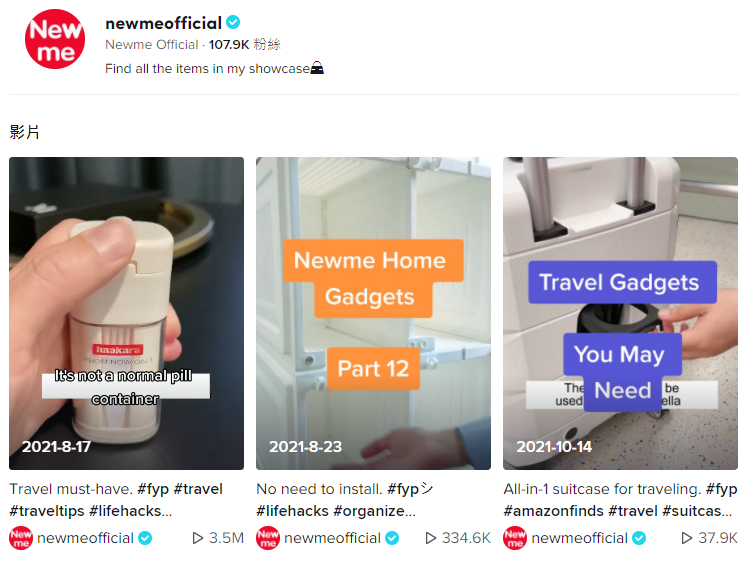Click small Newme avatar under pill container video

point(21,538)
